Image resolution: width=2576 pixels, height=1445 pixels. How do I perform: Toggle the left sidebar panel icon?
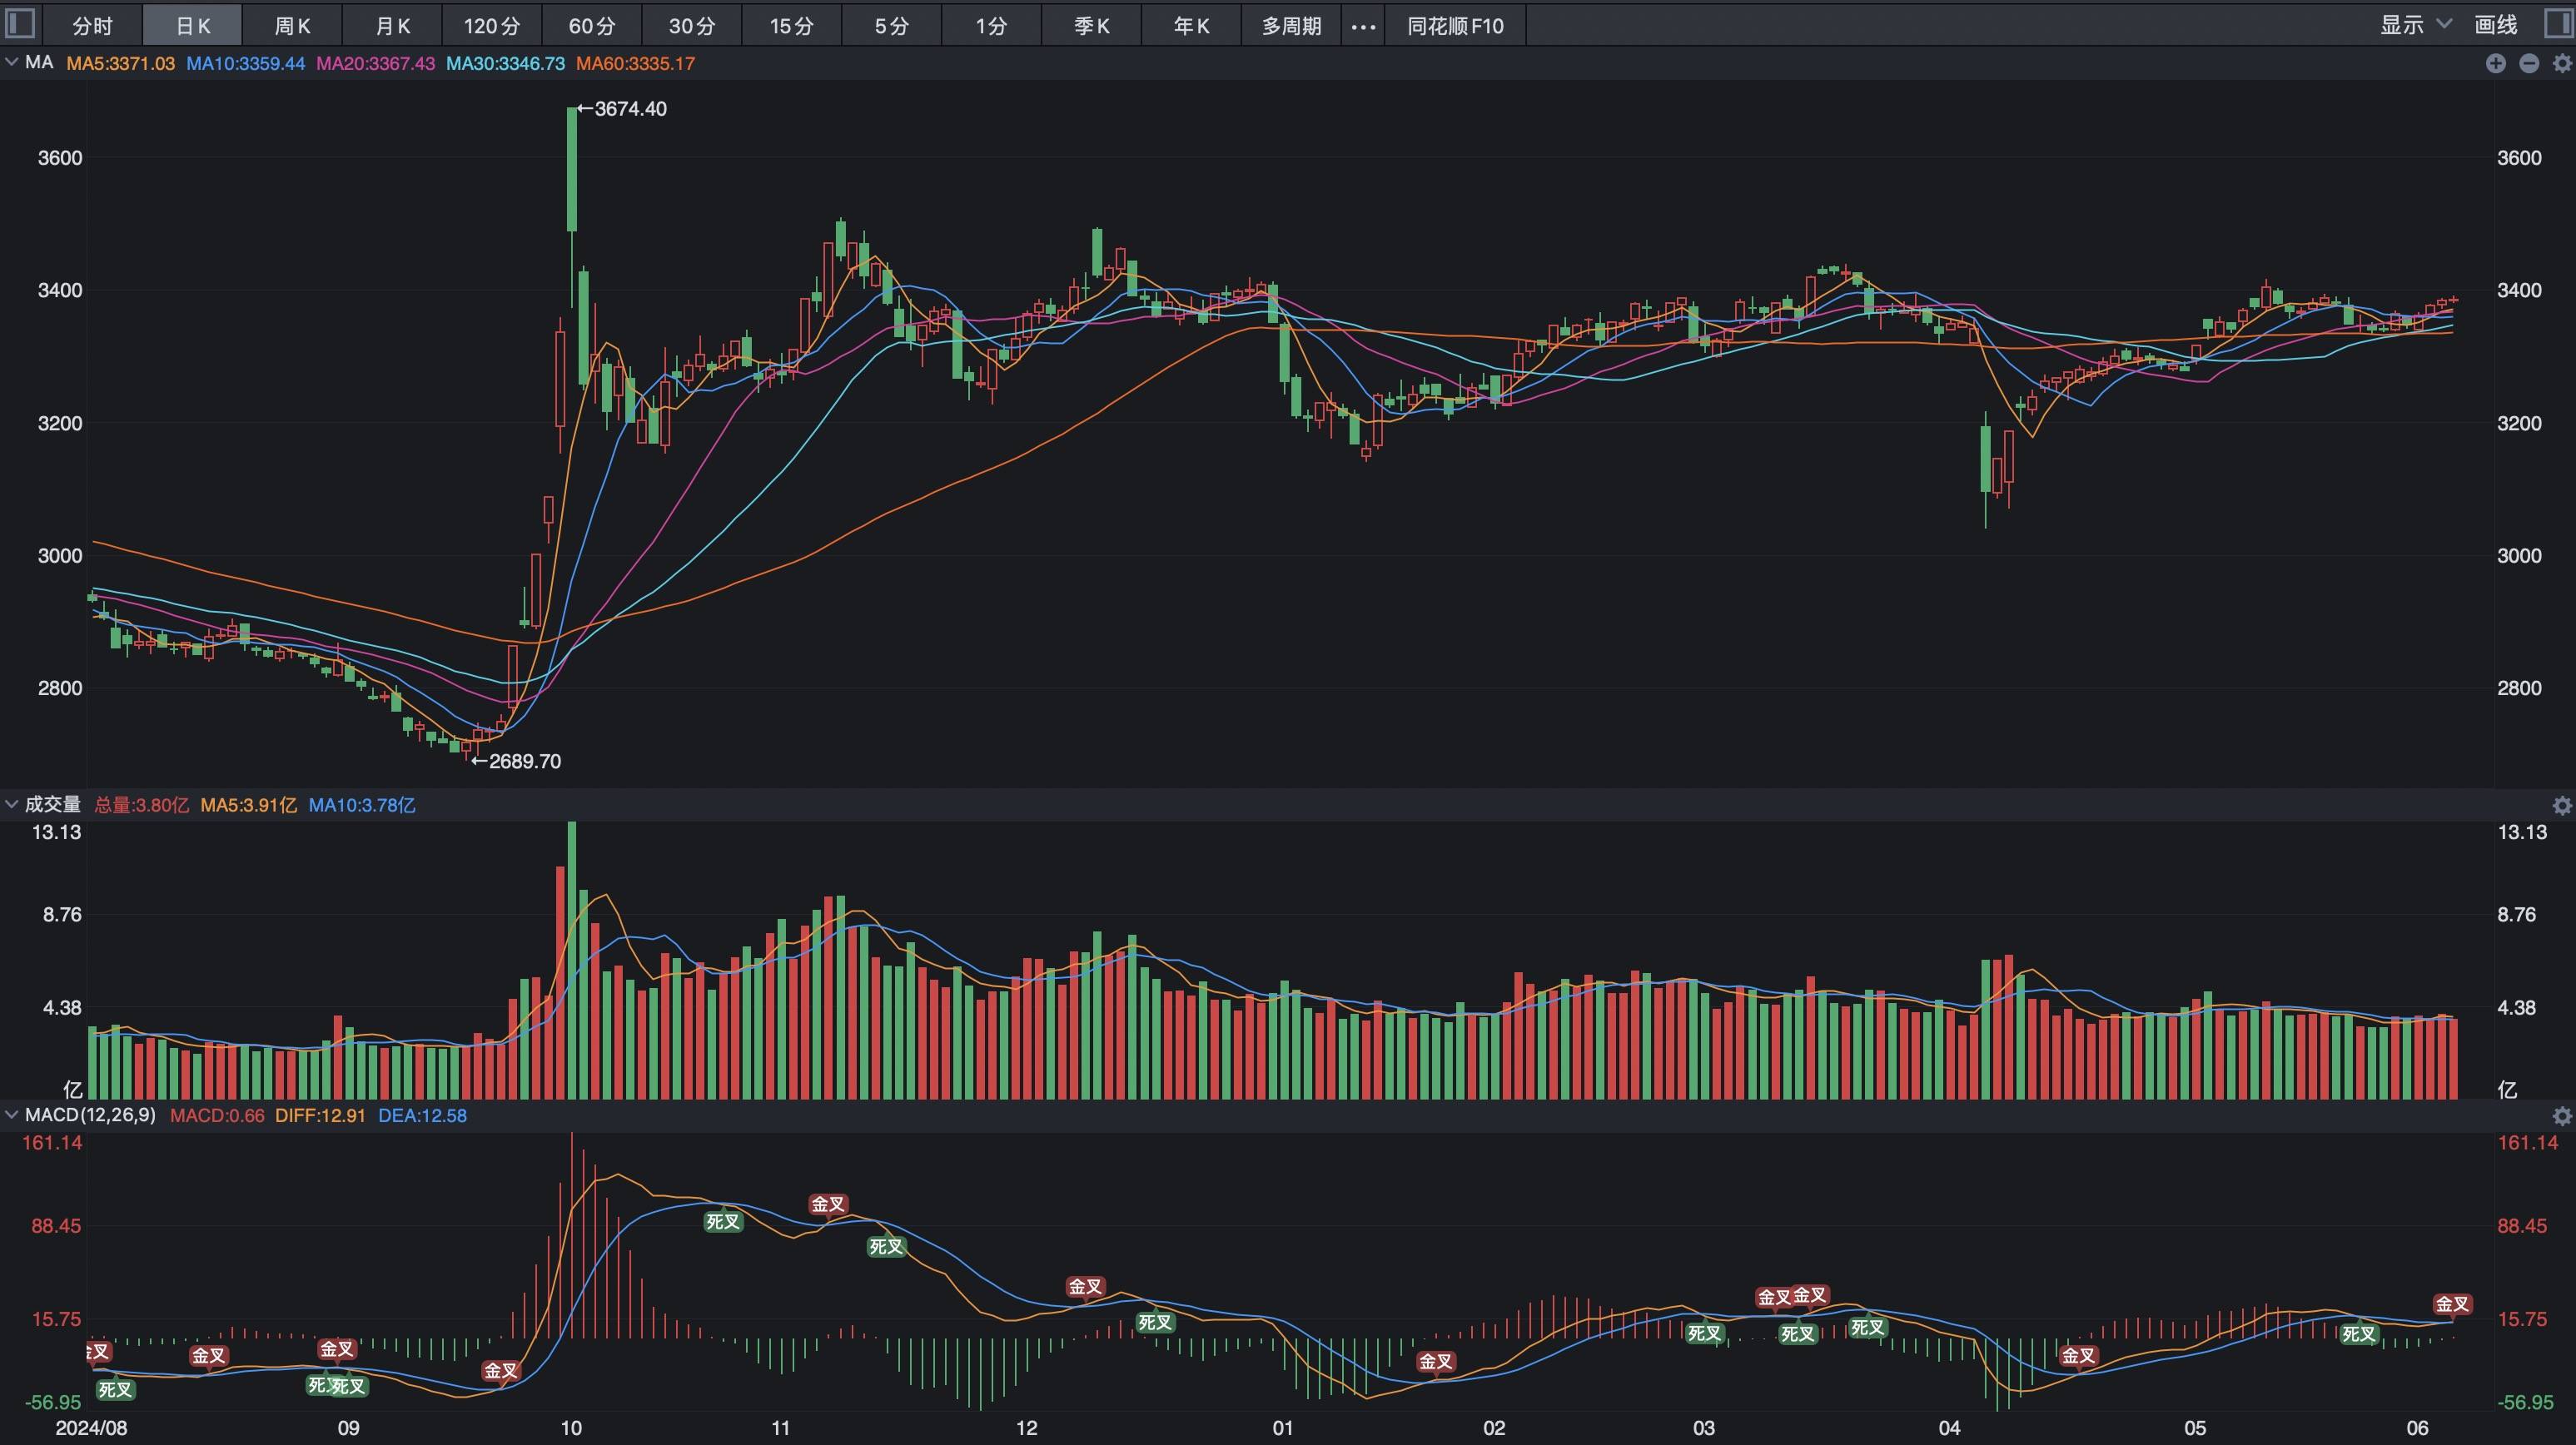20,24
